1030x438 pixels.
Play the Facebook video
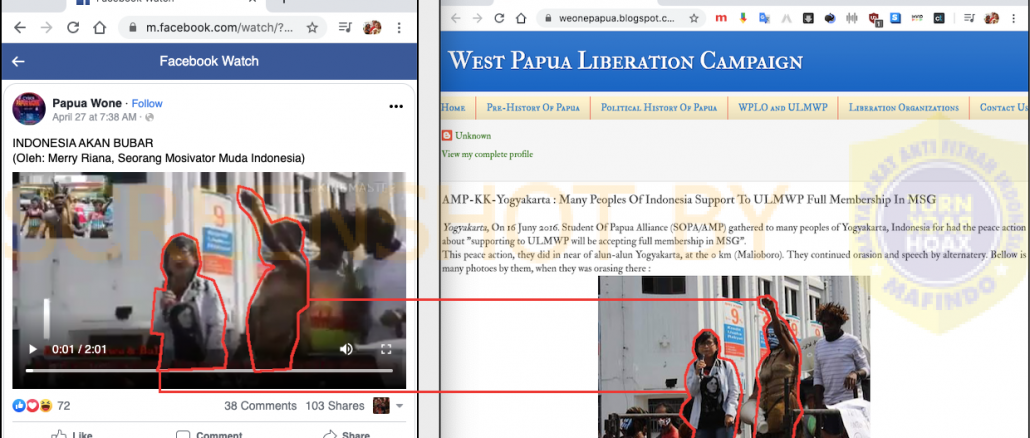(32, 349)
